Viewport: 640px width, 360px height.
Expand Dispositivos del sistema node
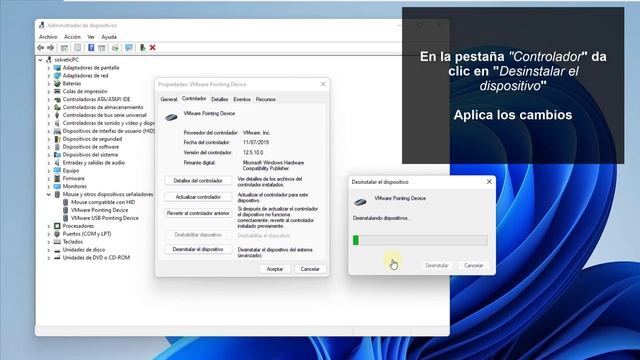click(x=49, y=155)
